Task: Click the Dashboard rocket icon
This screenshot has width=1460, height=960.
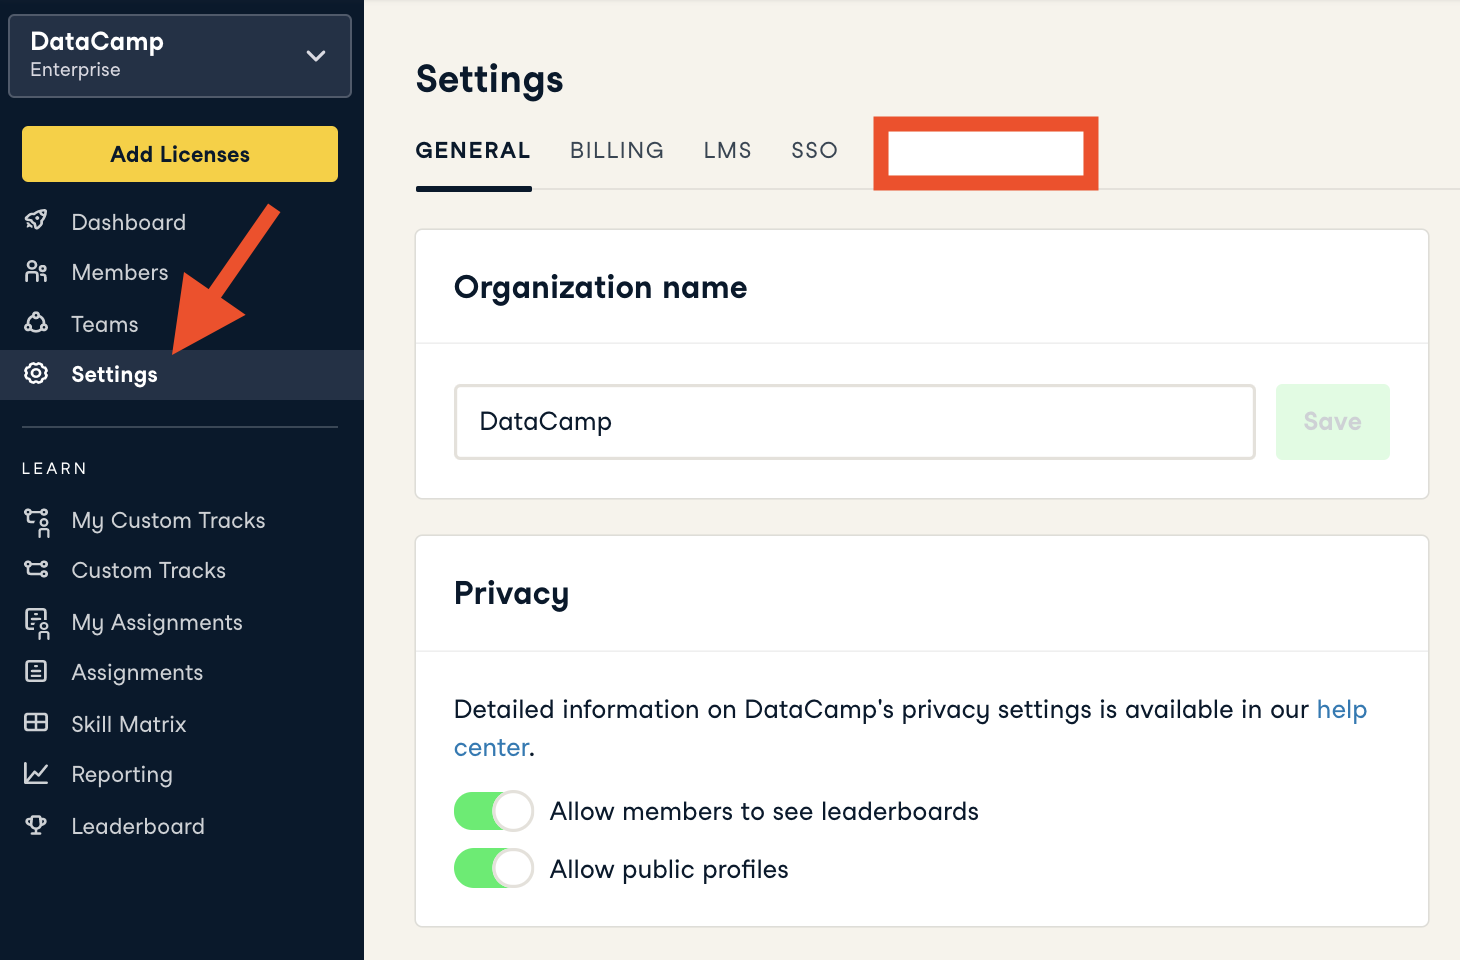Action: [x=36, y=221]
